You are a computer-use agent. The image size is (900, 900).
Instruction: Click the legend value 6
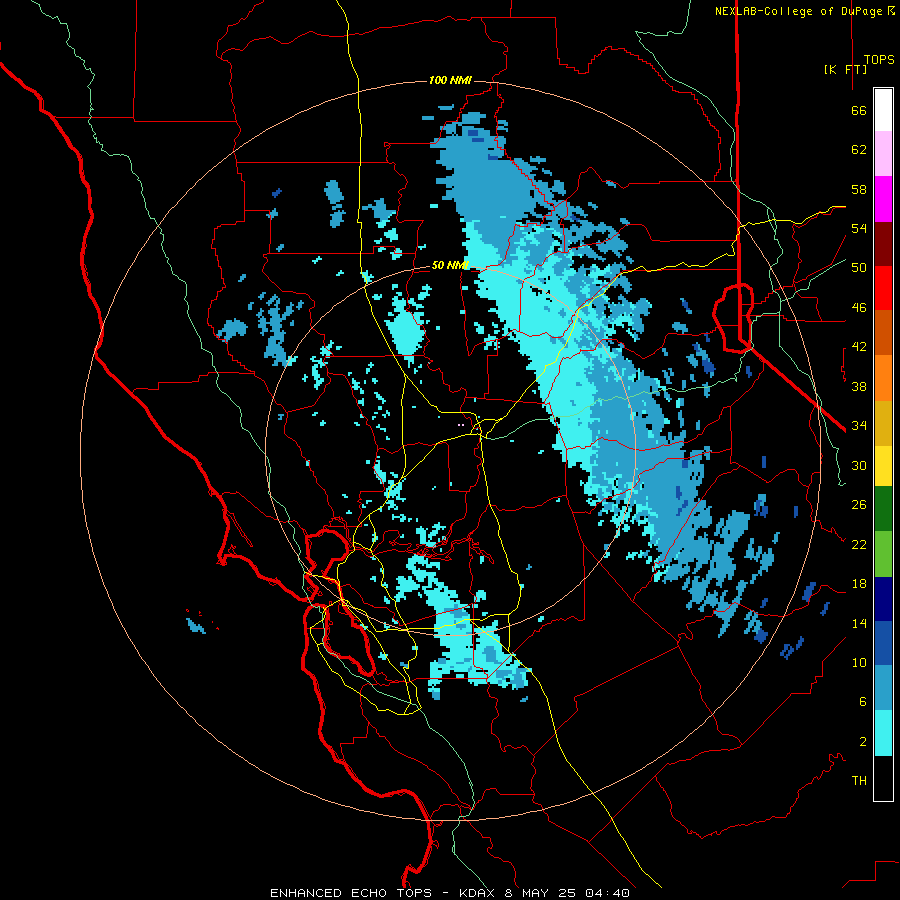click(x=862, y=702)
